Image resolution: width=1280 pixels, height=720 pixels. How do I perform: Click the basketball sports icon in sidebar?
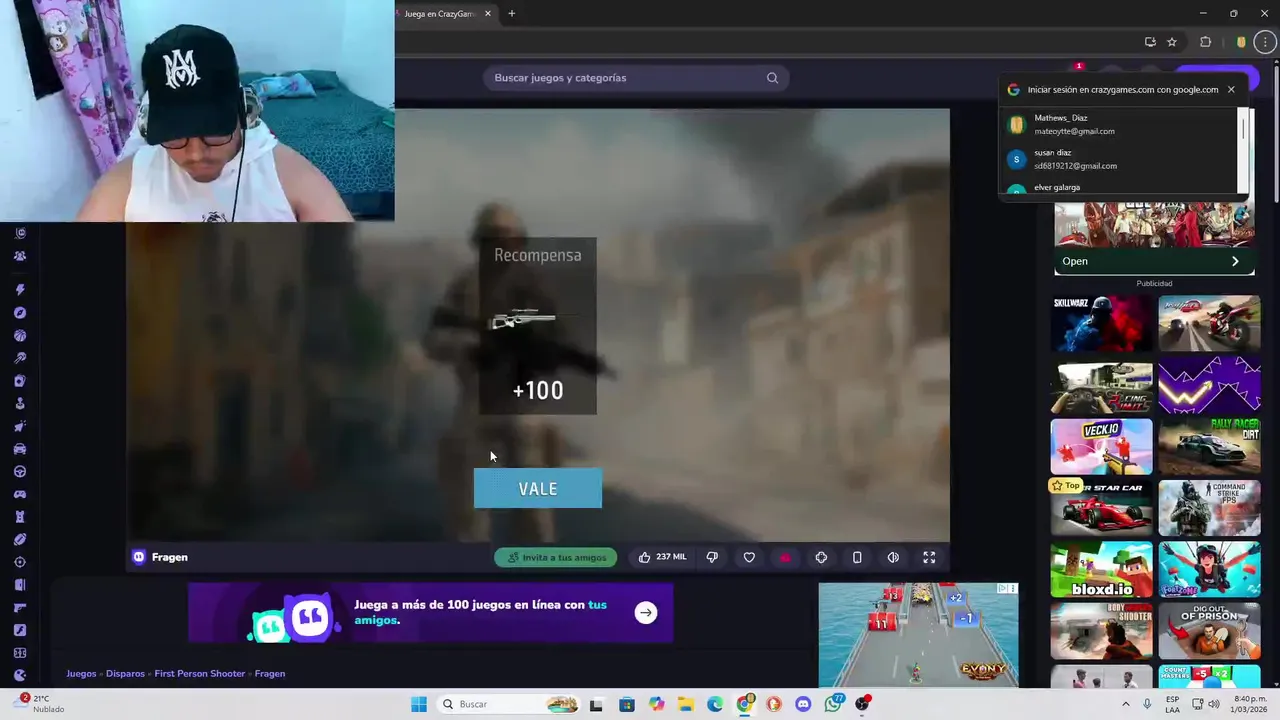pyautogui.click(x=20, y=336)
